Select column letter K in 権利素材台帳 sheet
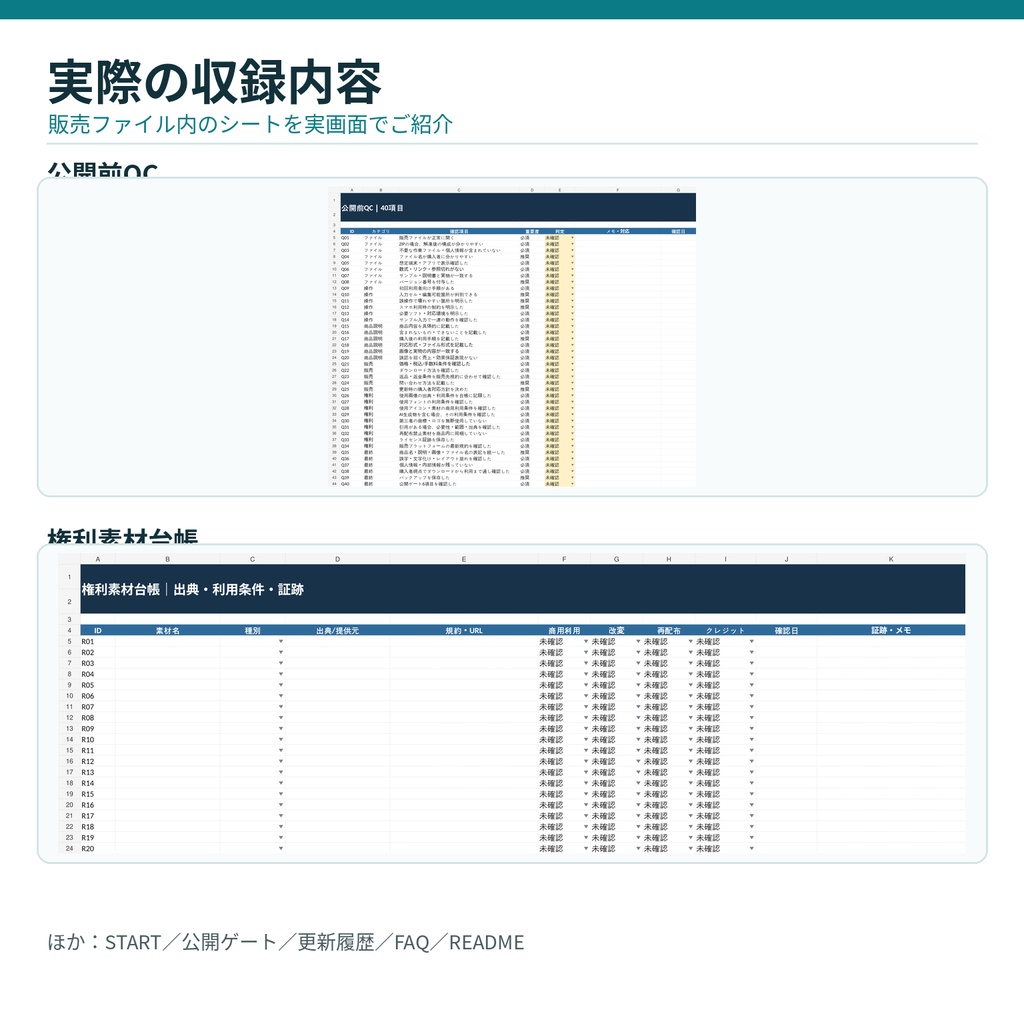The image size is (1024, 1024). click(x=891, y=559)
